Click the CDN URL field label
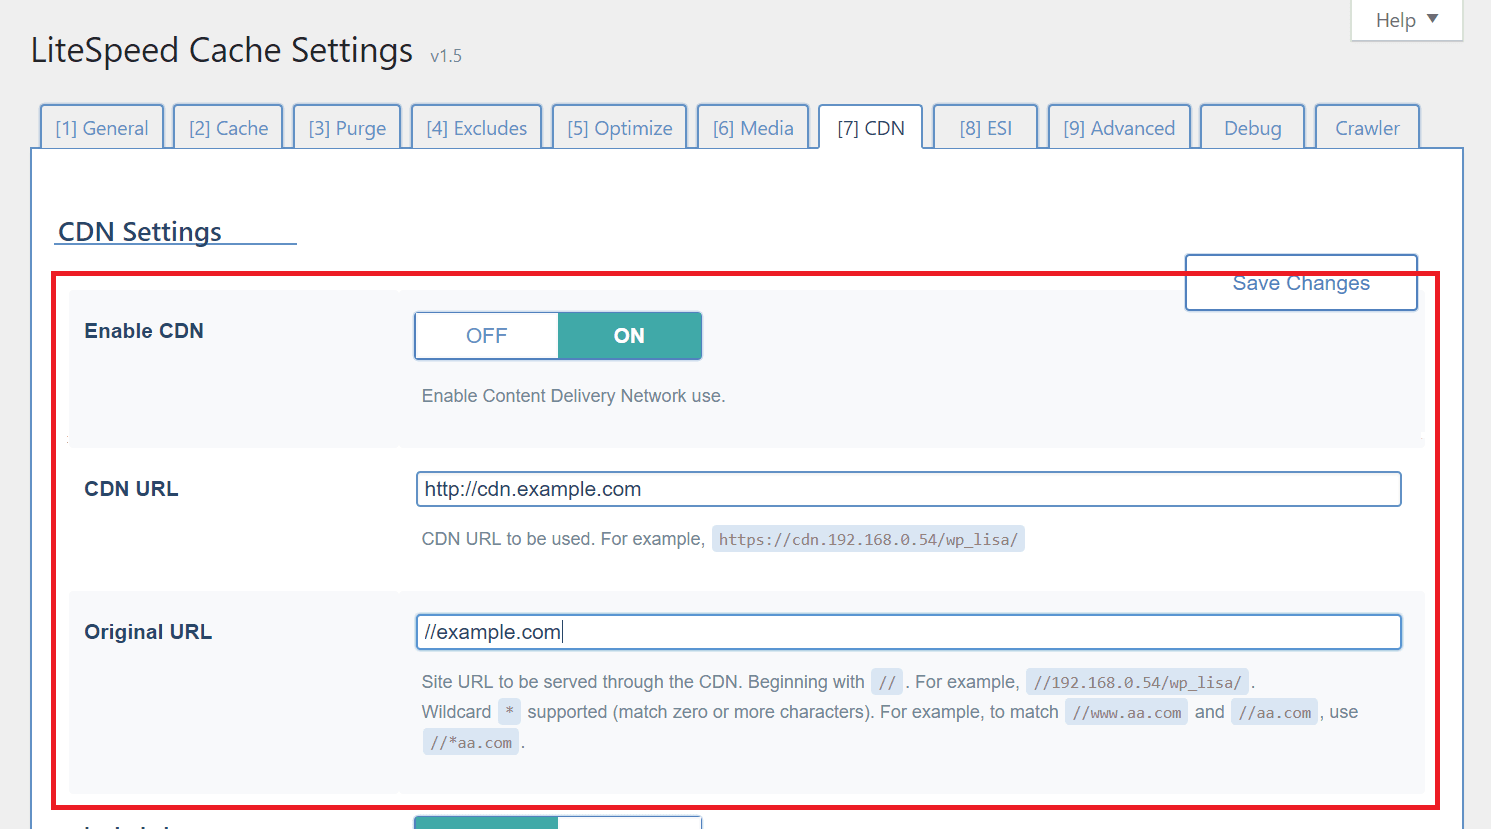Image resolution: width=1491 pixels, height=829 pixels. 131,489
